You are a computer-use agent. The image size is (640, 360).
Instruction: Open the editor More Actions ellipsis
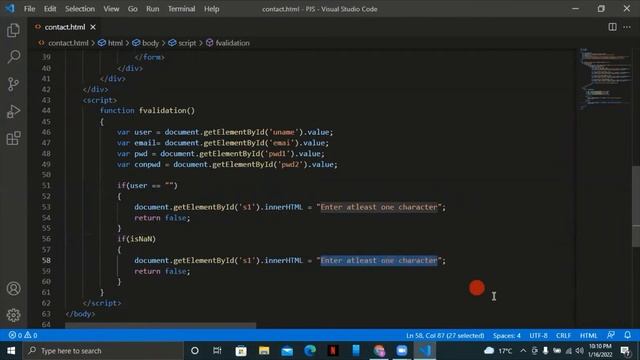coord(627,27)
